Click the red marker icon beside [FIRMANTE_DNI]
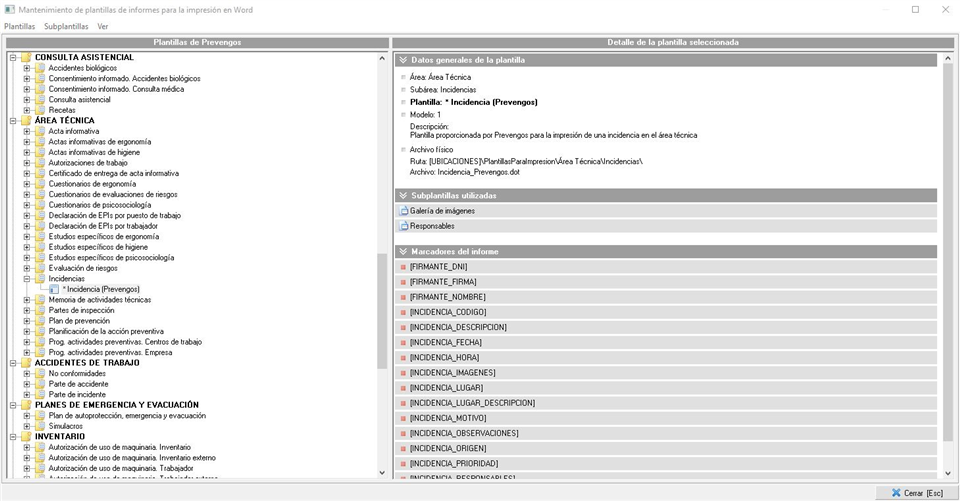The height and width of the screenshot is (501, 960). 404,267
